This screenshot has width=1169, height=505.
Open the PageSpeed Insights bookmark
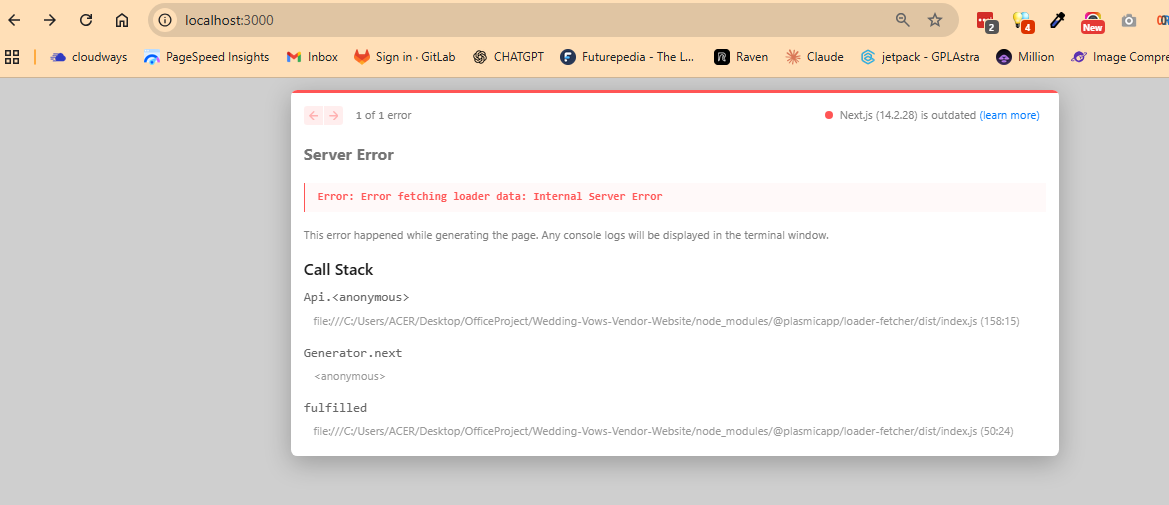point(206,57)
